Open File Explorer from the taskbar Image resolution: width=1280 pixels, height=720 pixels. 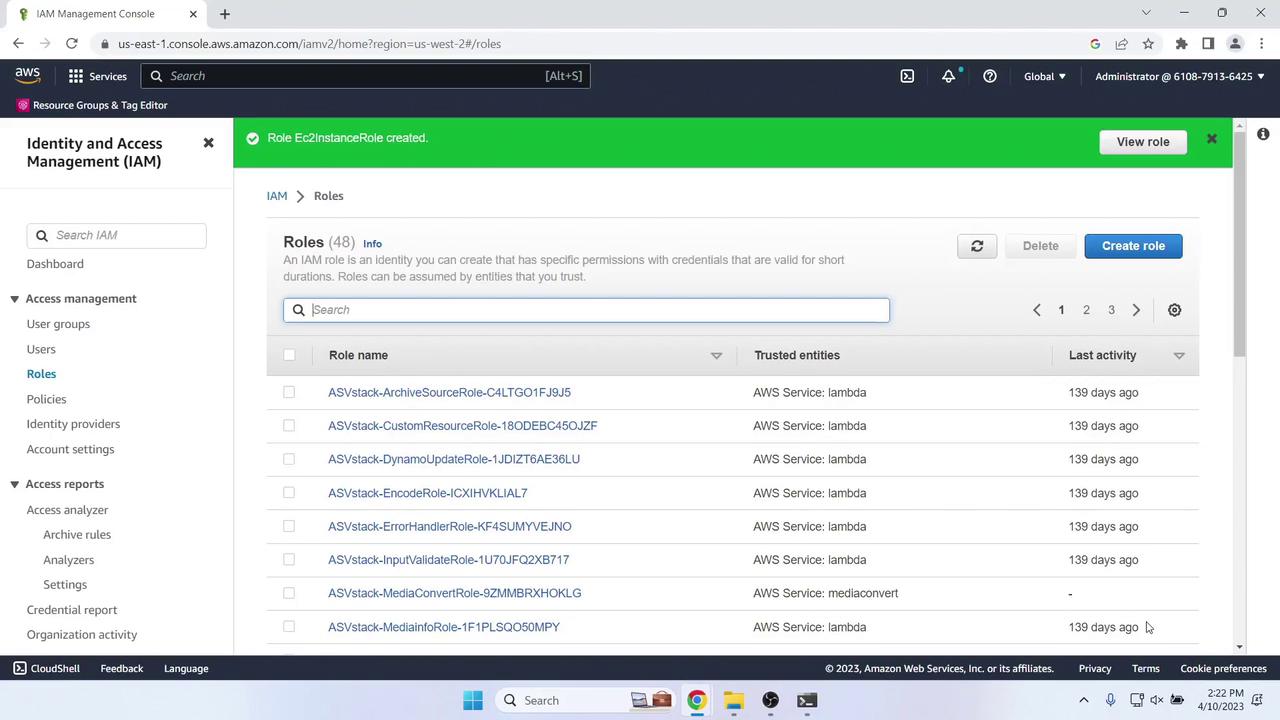coord(734,700)
